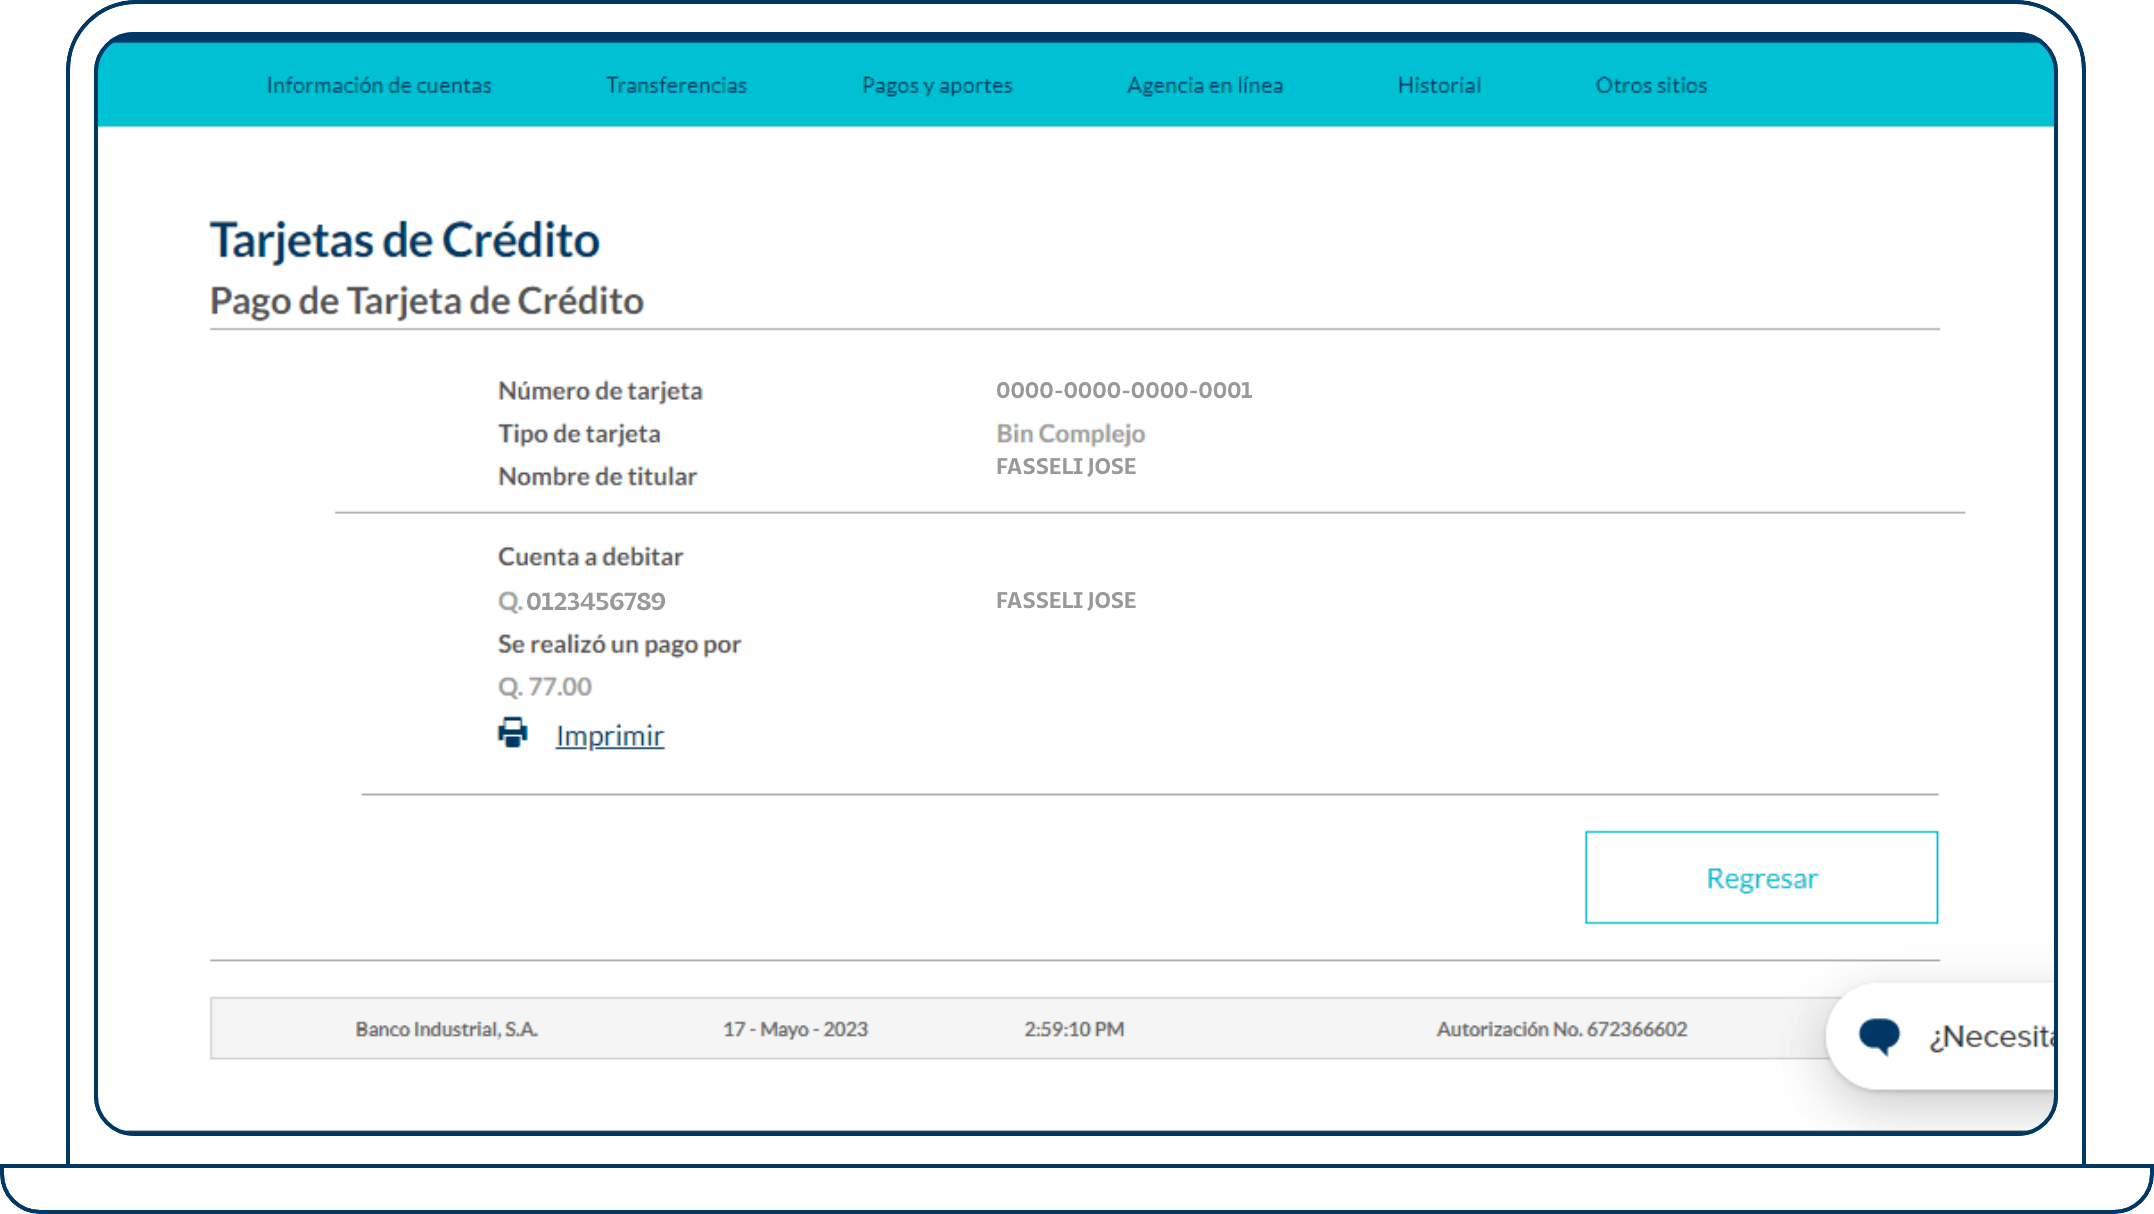Screen dimensions: 2154x1214
Task: Click the Bin Complejo card type value
Action: pyautogui.click(x=1070, y=433)
